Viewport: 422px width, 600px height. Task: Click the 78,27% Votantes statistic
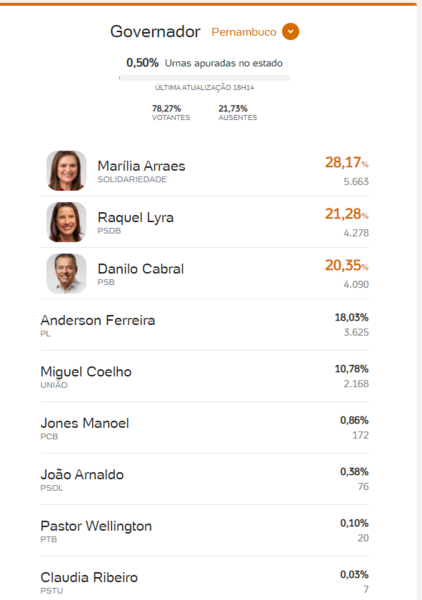pos(171,112)
